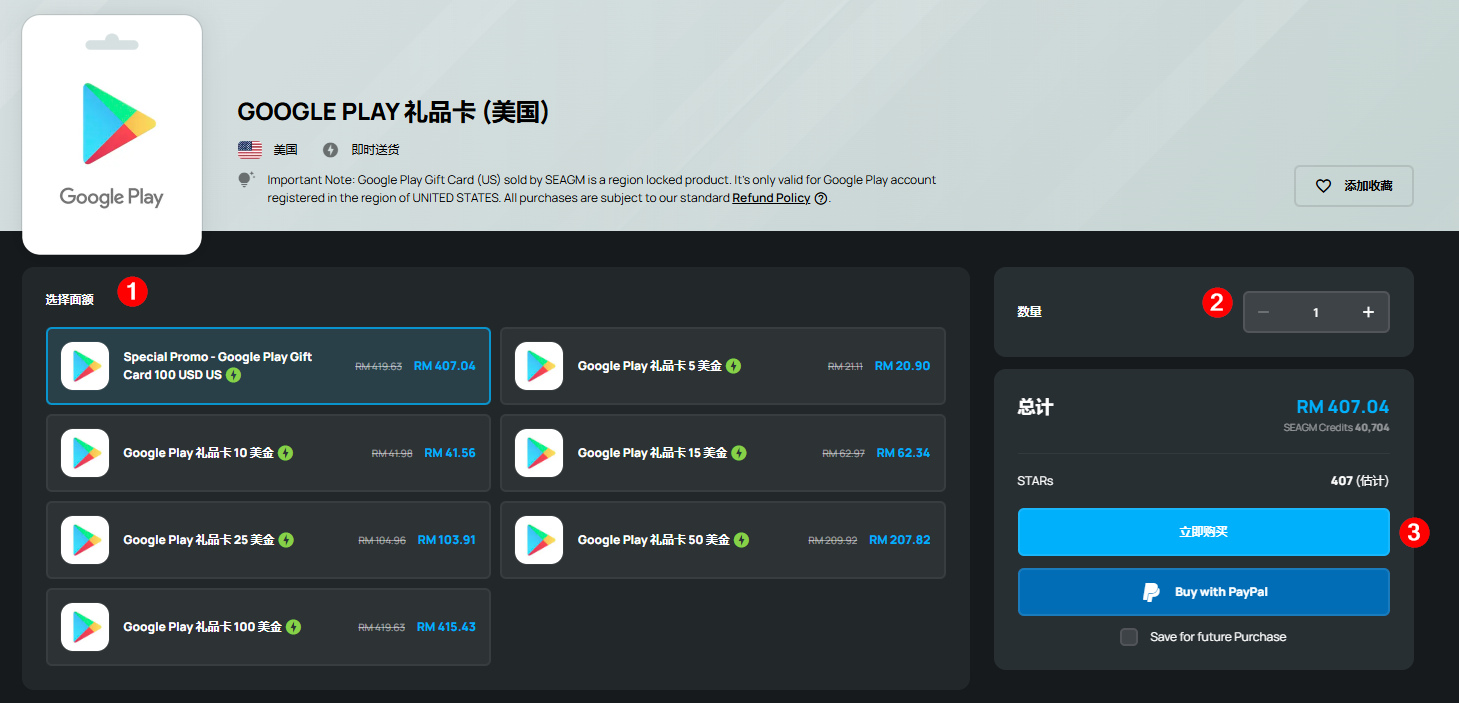Screen dimensions: 1459x703
Task: Click price RM 41.56 on 10 美金
Action: pyautogui.click(x=450, y=453)
